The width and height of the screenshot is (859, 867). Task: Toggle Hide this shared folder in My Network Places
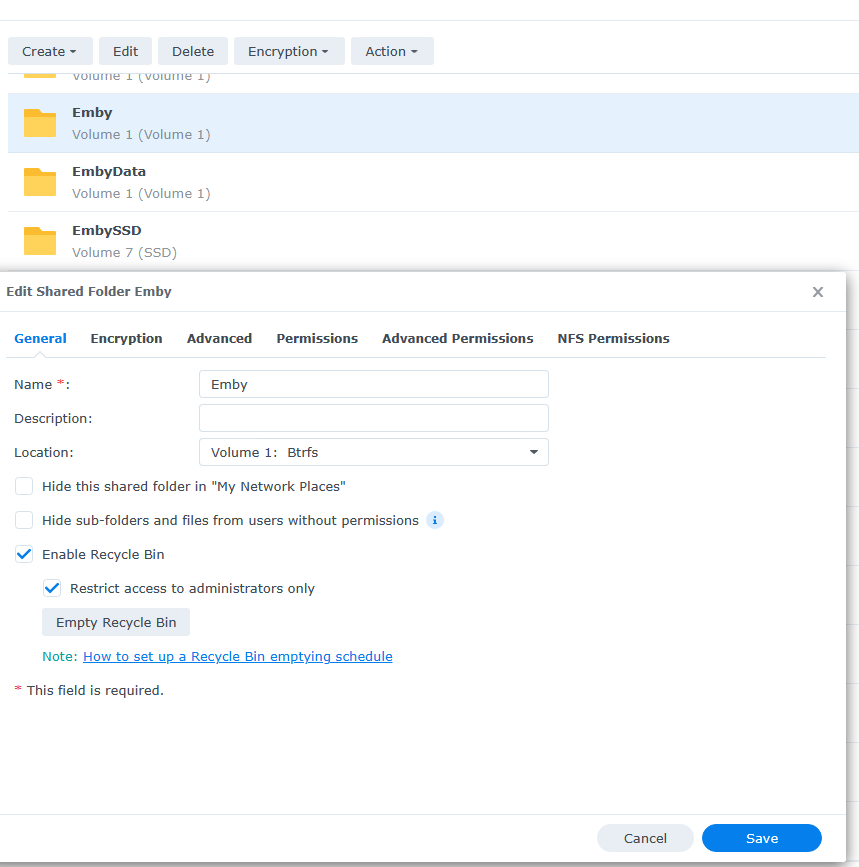pos(24,486)
